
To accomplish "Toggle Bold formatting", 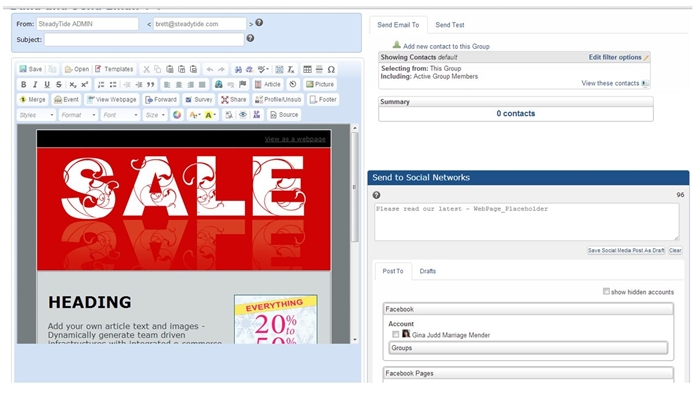I will click(24, 84).
